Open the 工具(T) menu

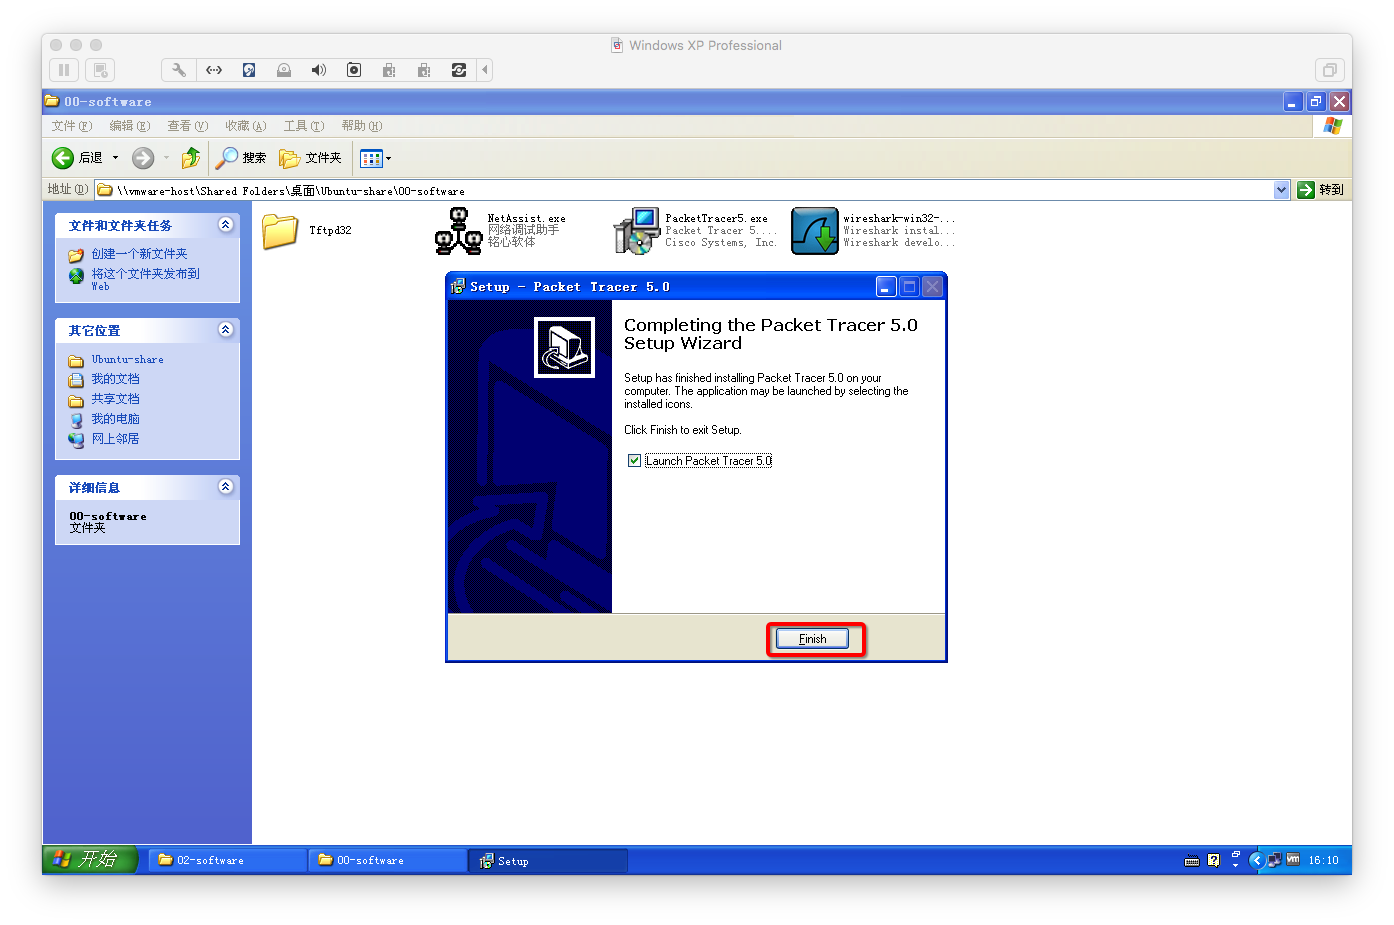point(304,126)
